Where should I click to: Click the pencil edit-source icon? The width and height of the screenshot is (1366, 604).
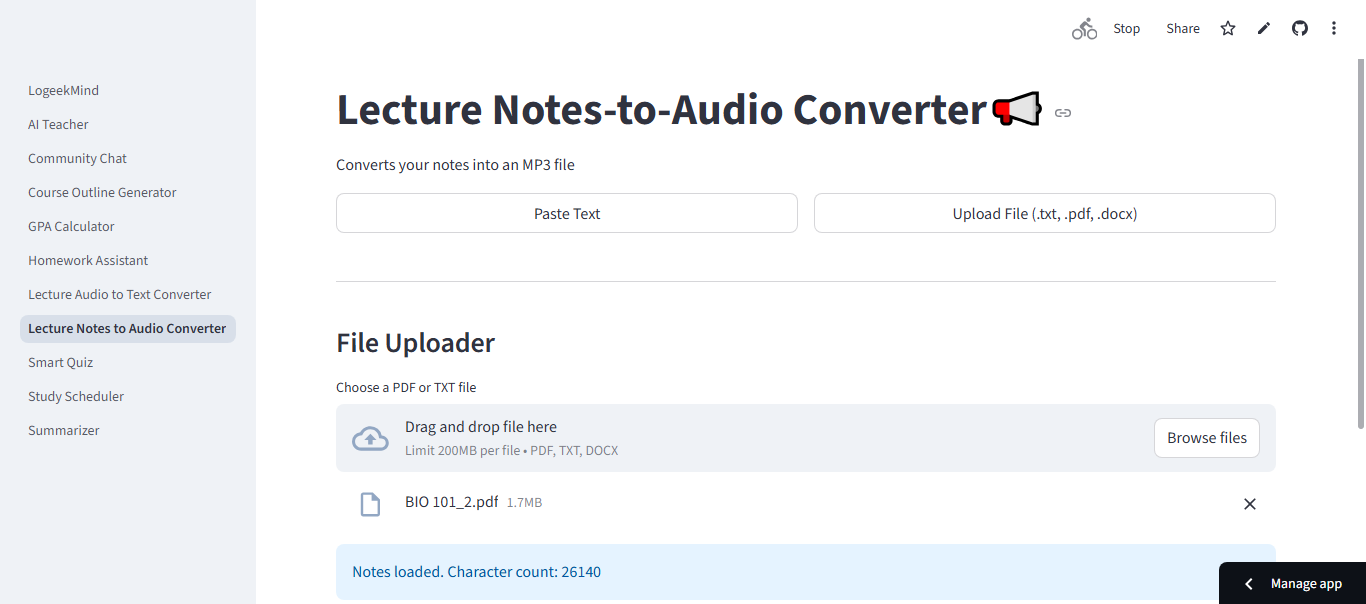coord(1263,28)
